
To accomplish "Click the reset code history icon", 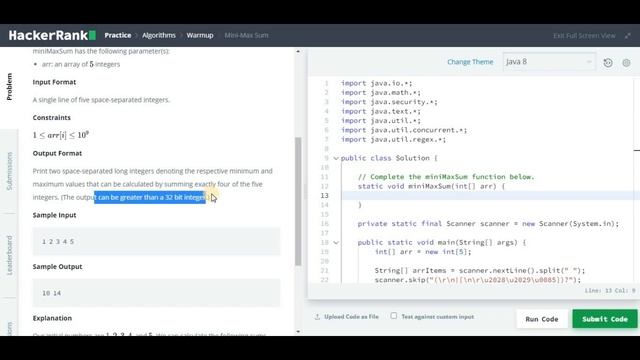I will pos(608,62).
